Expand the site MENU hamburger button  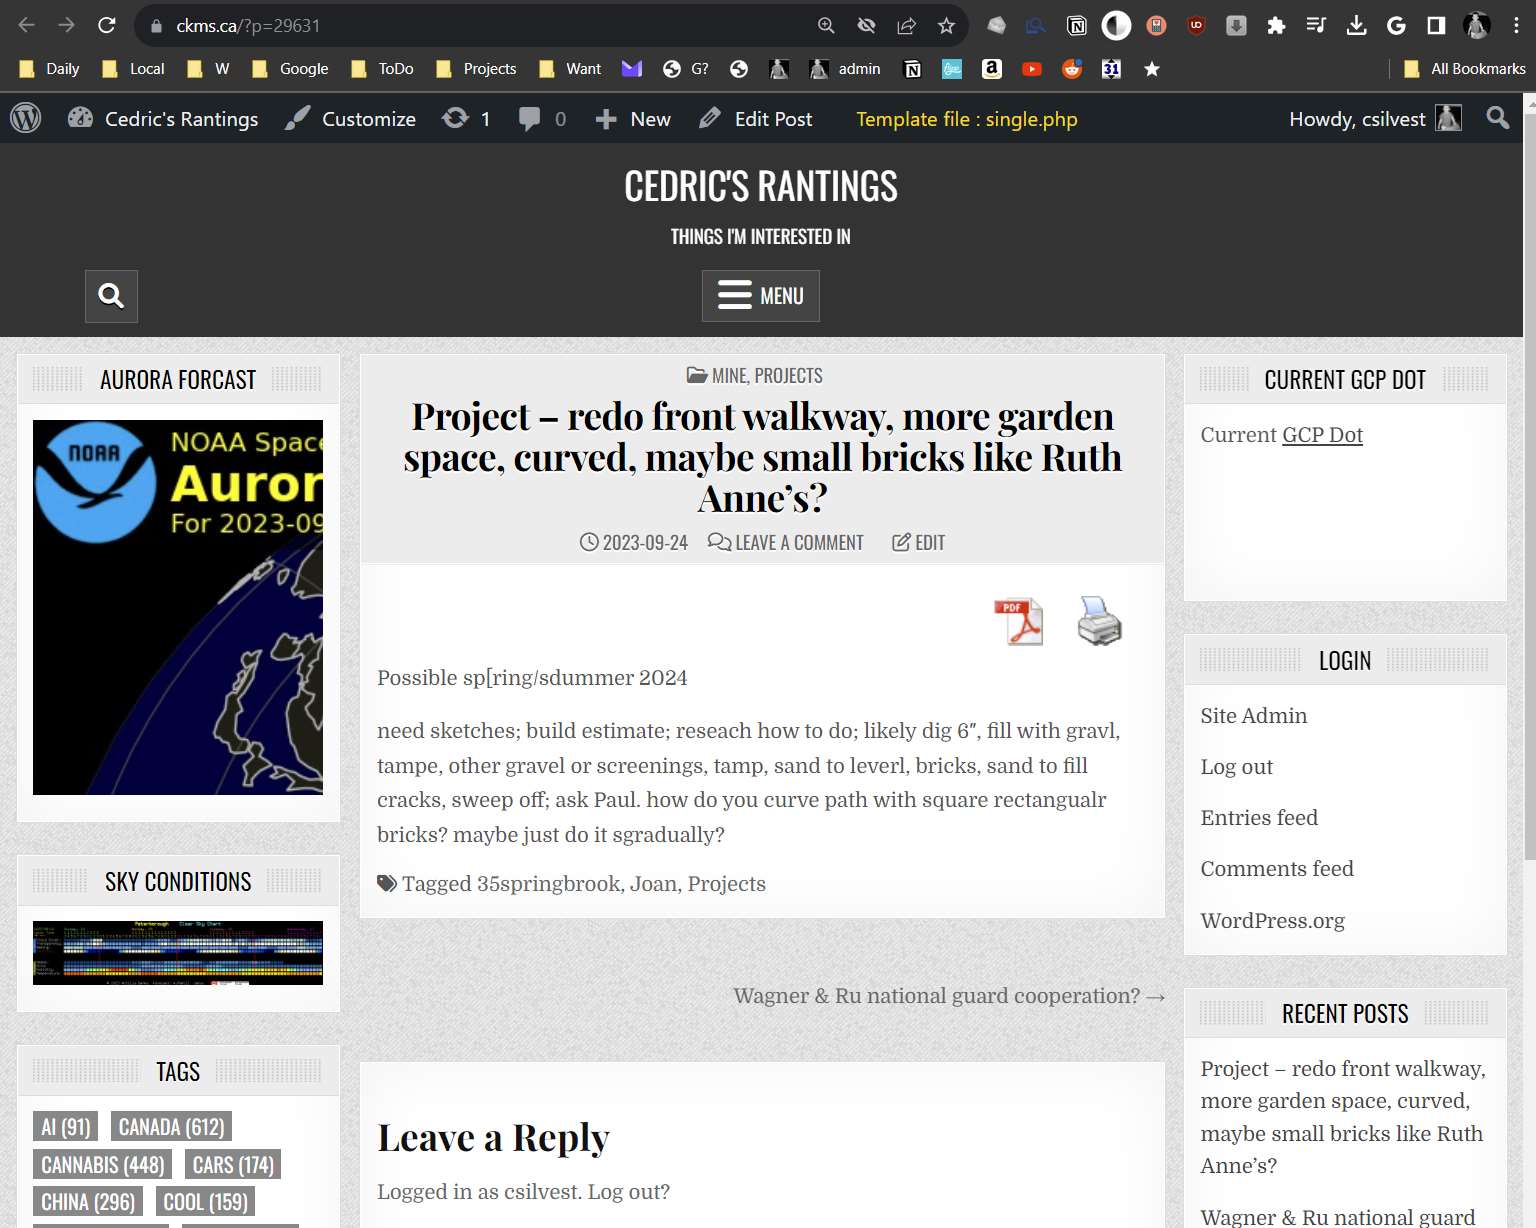coord(760,296)
